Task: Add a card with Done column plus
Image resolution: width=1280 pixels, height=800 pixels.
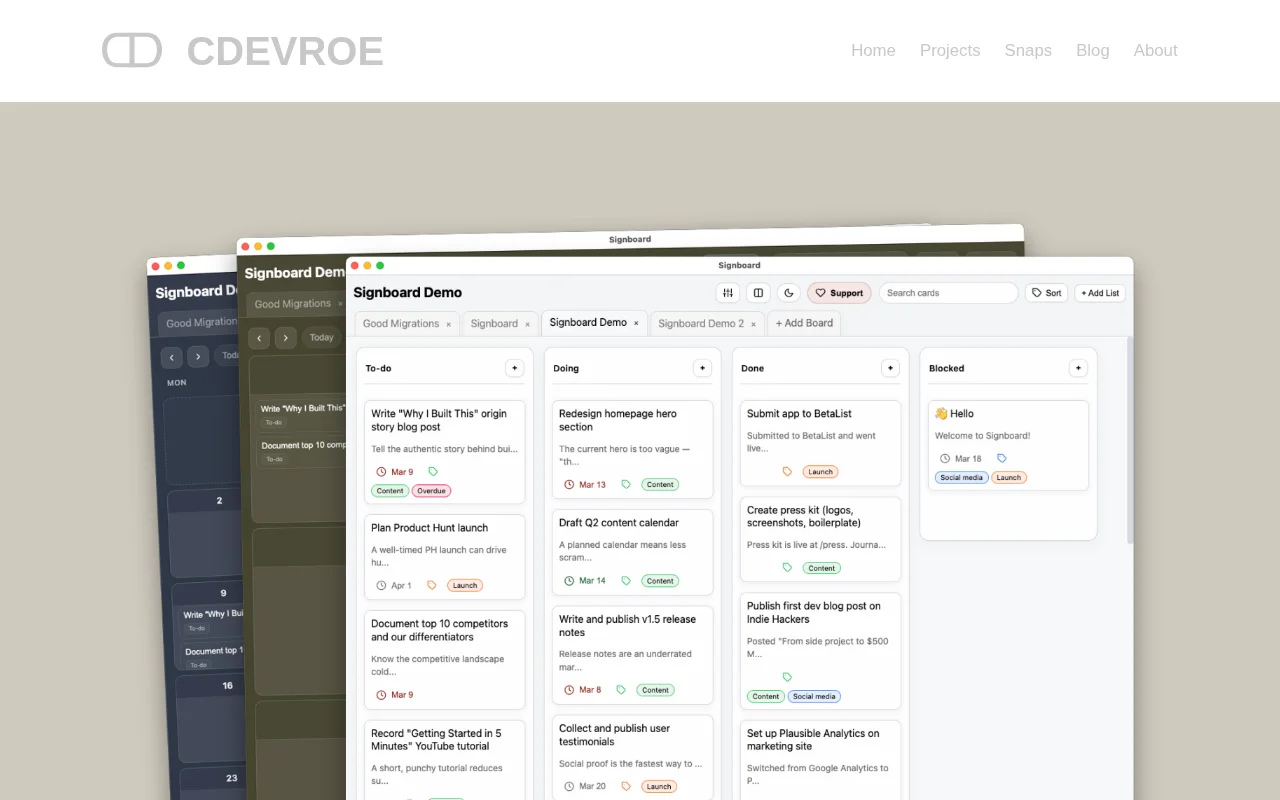Action: pyautogui.click(x=890, y=368)
